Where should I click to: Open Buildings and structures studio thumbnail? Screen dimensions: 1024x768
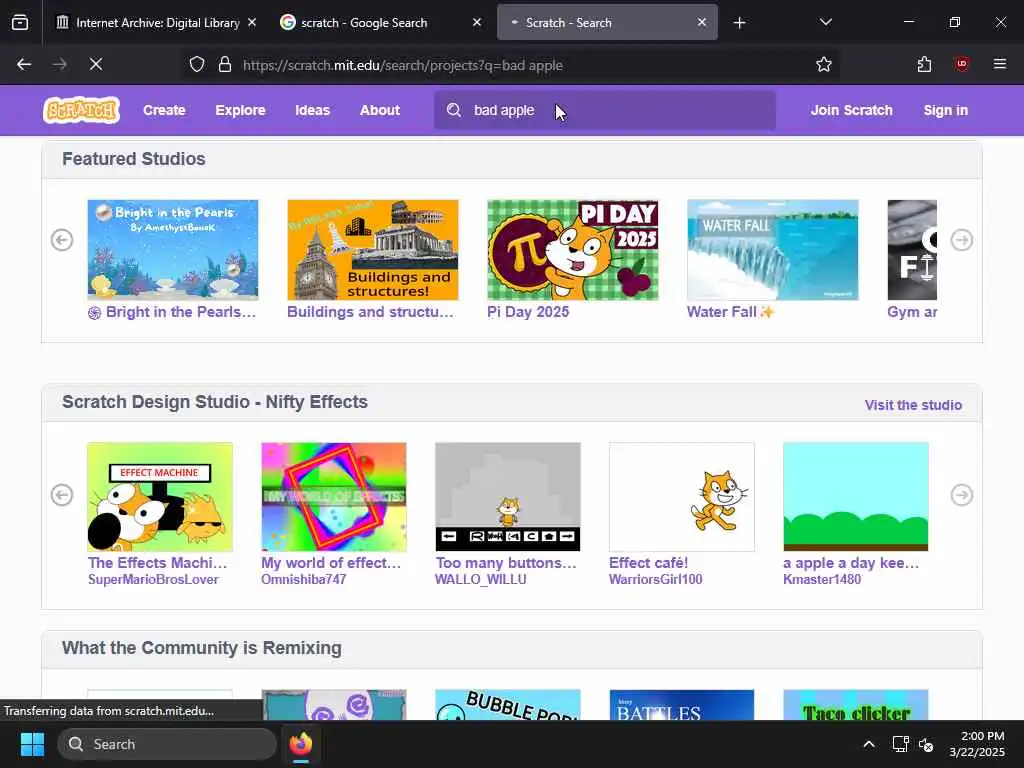(373, 250)
